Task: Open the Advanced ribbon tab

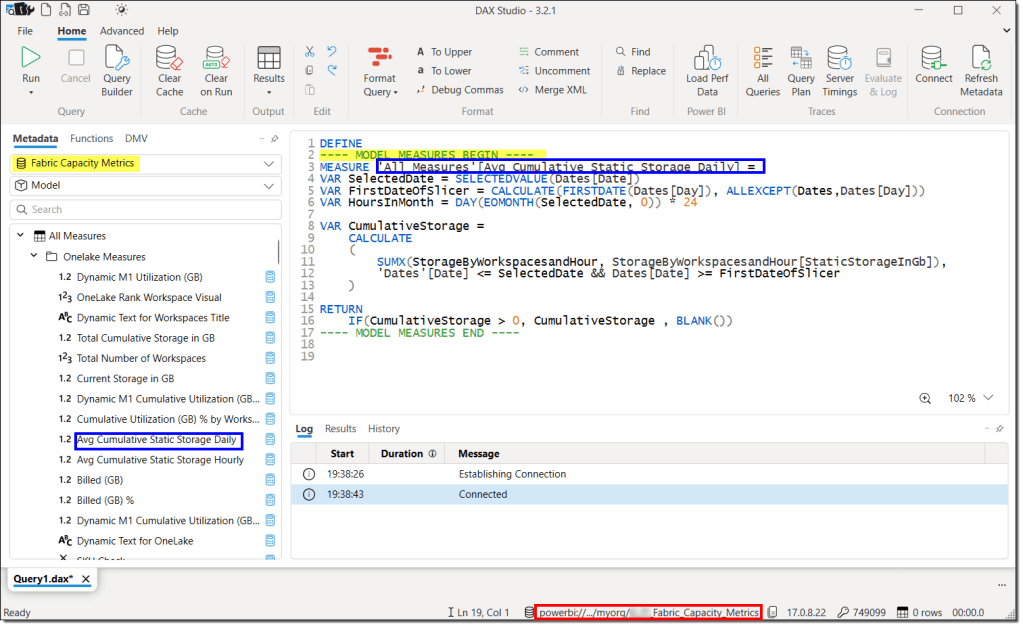Action: (x=122, y=31)
